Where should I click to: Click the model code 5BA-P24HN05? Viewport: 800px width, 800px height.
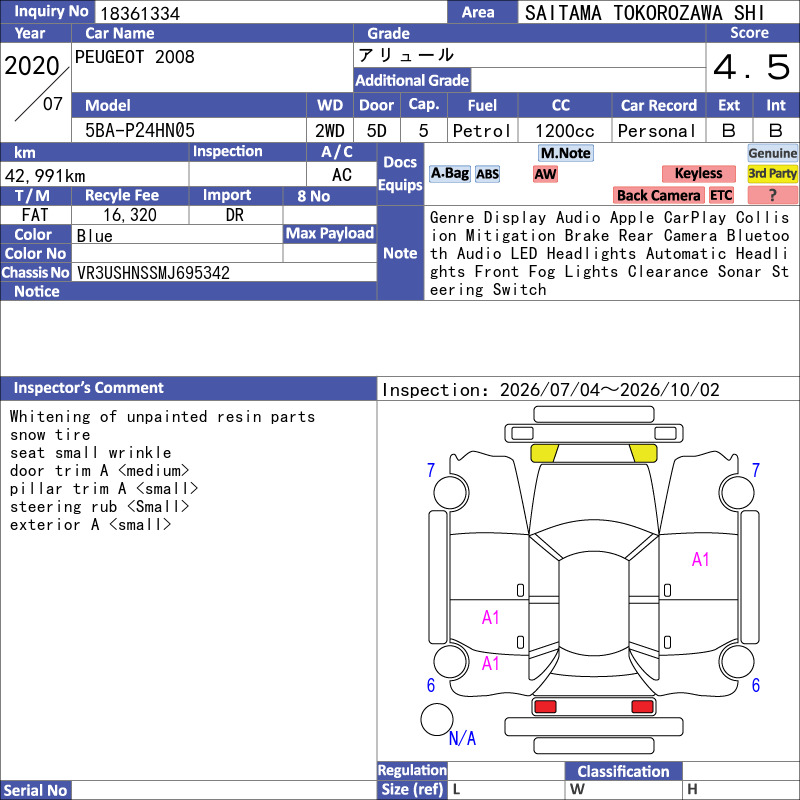coord(140,131)
